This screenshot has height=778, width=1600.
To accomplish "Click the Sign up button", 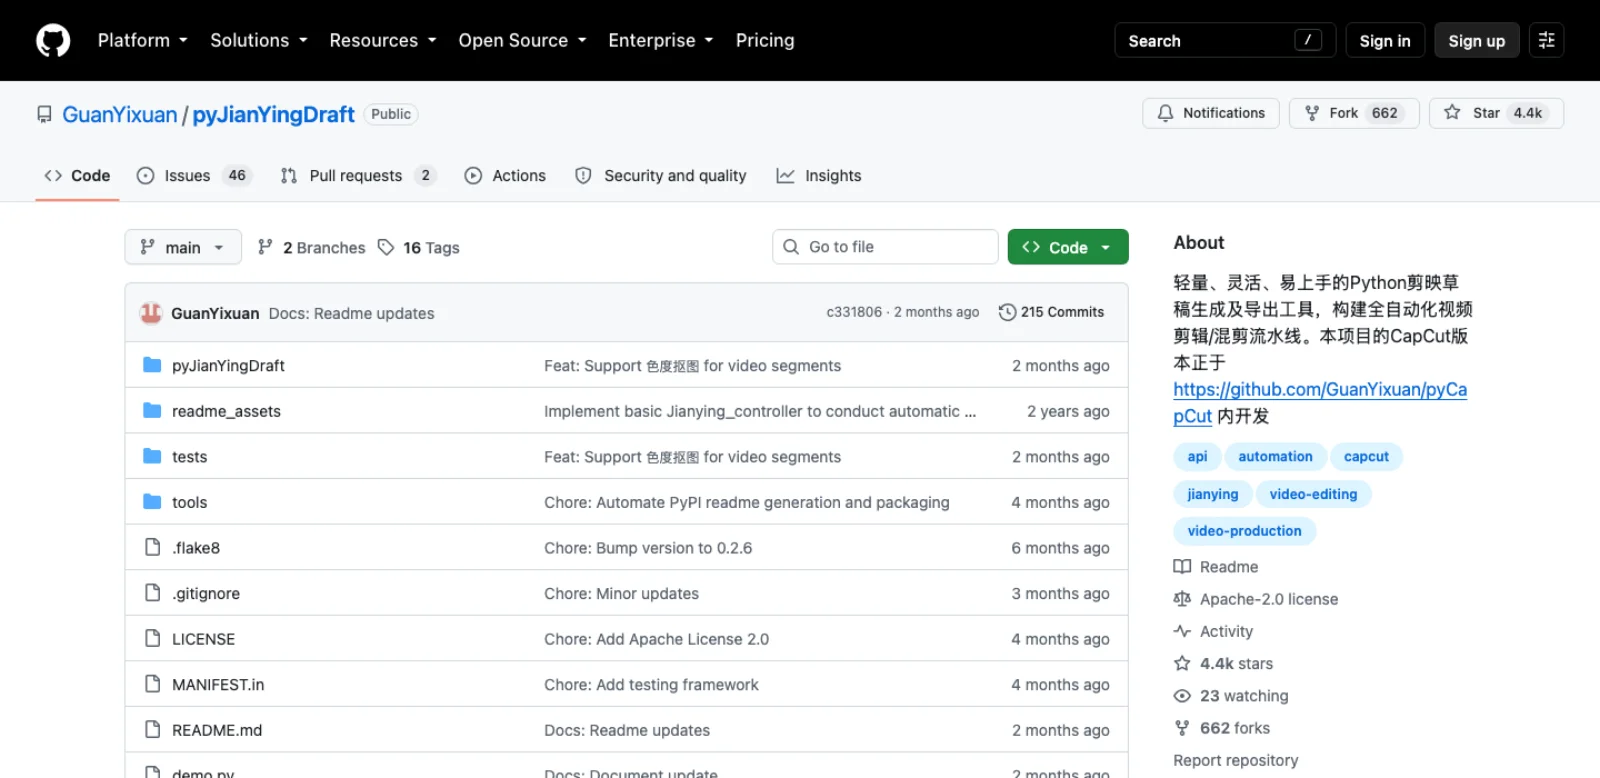I will click(x=1477, y=41).
